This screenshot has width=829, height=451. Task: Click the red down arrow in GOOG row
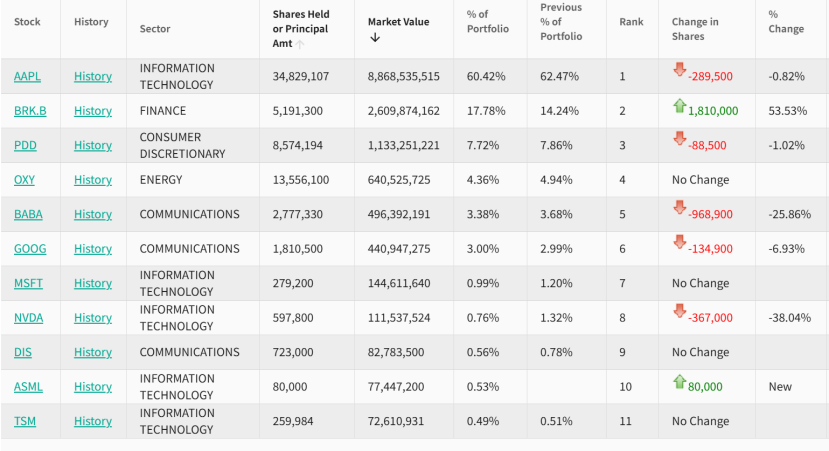(679, 243)
